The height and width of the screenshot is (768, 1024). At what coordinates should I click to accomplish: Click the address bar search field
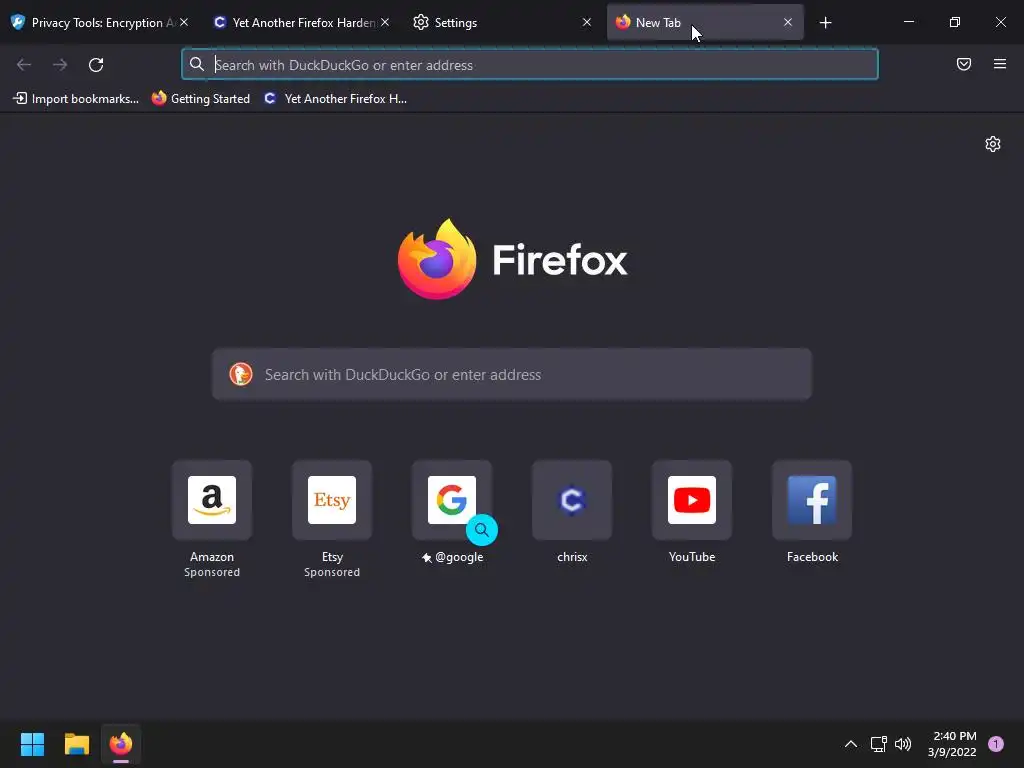coord(530,65)
